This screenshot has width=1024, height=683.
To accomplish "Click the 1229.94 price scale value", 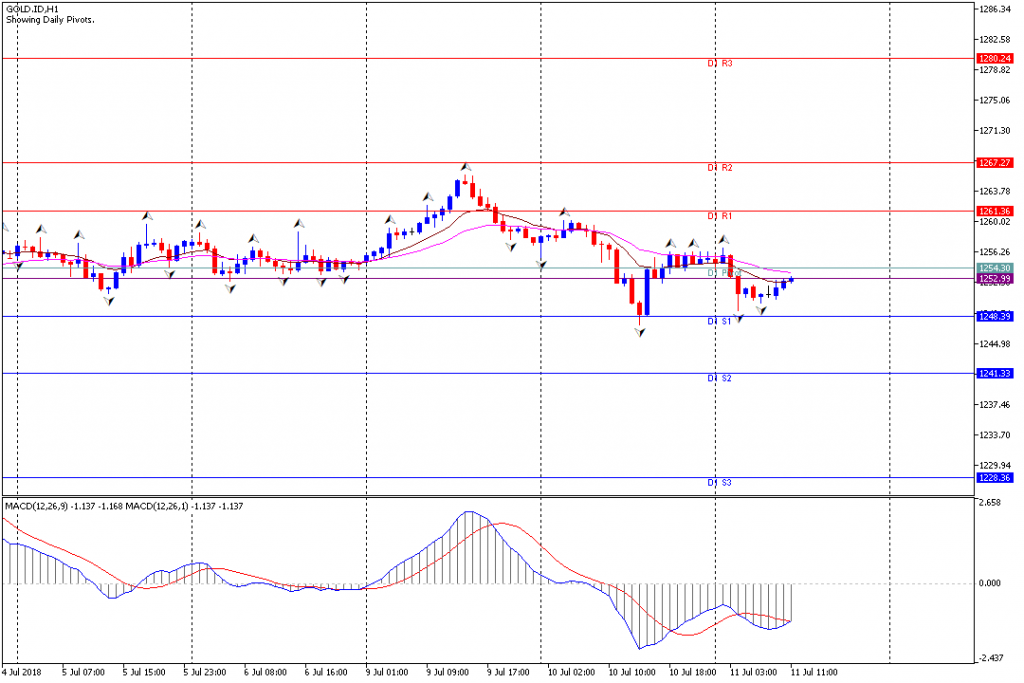I will pyautogui.click(x=995, y=466).
